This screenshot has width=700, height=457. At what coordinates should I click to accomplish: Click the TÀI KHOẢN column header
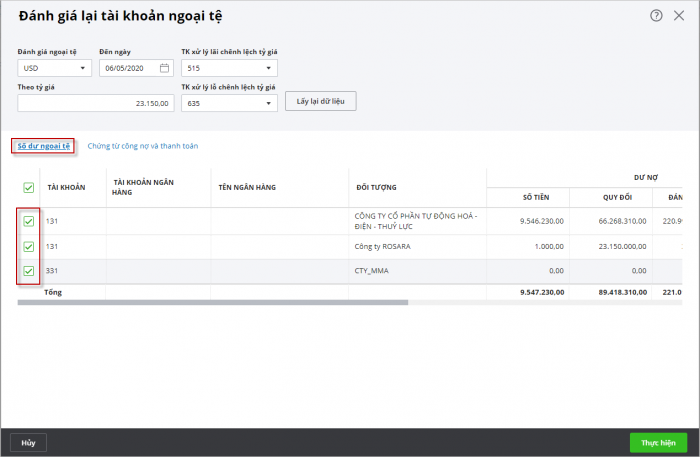tap(67, 187)
